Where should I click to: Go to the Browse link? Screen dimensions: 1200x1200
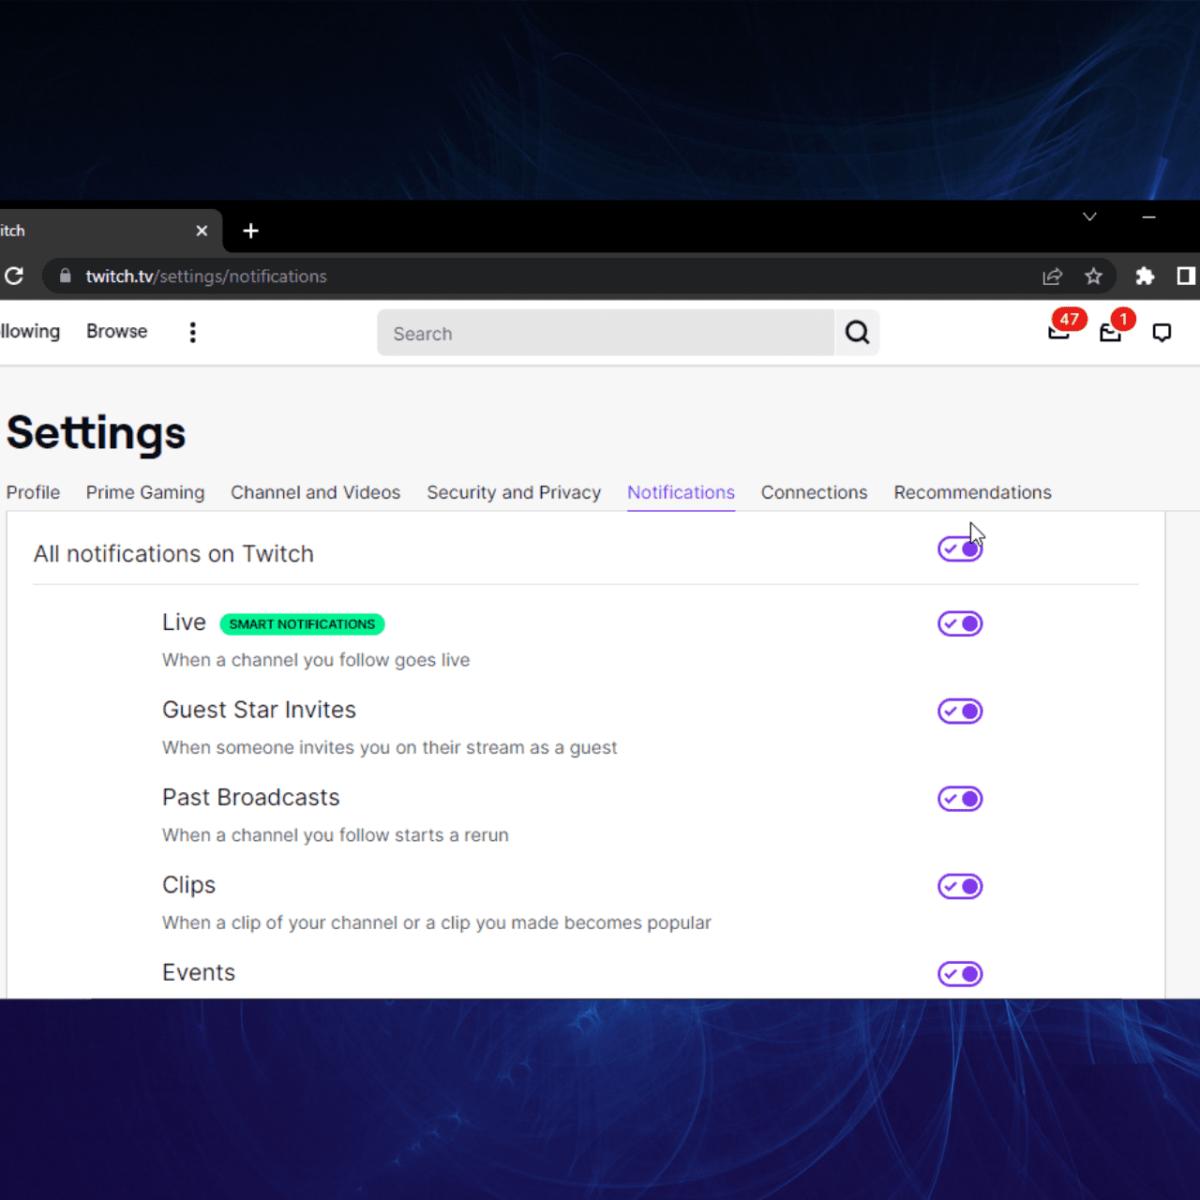point(117,331)
